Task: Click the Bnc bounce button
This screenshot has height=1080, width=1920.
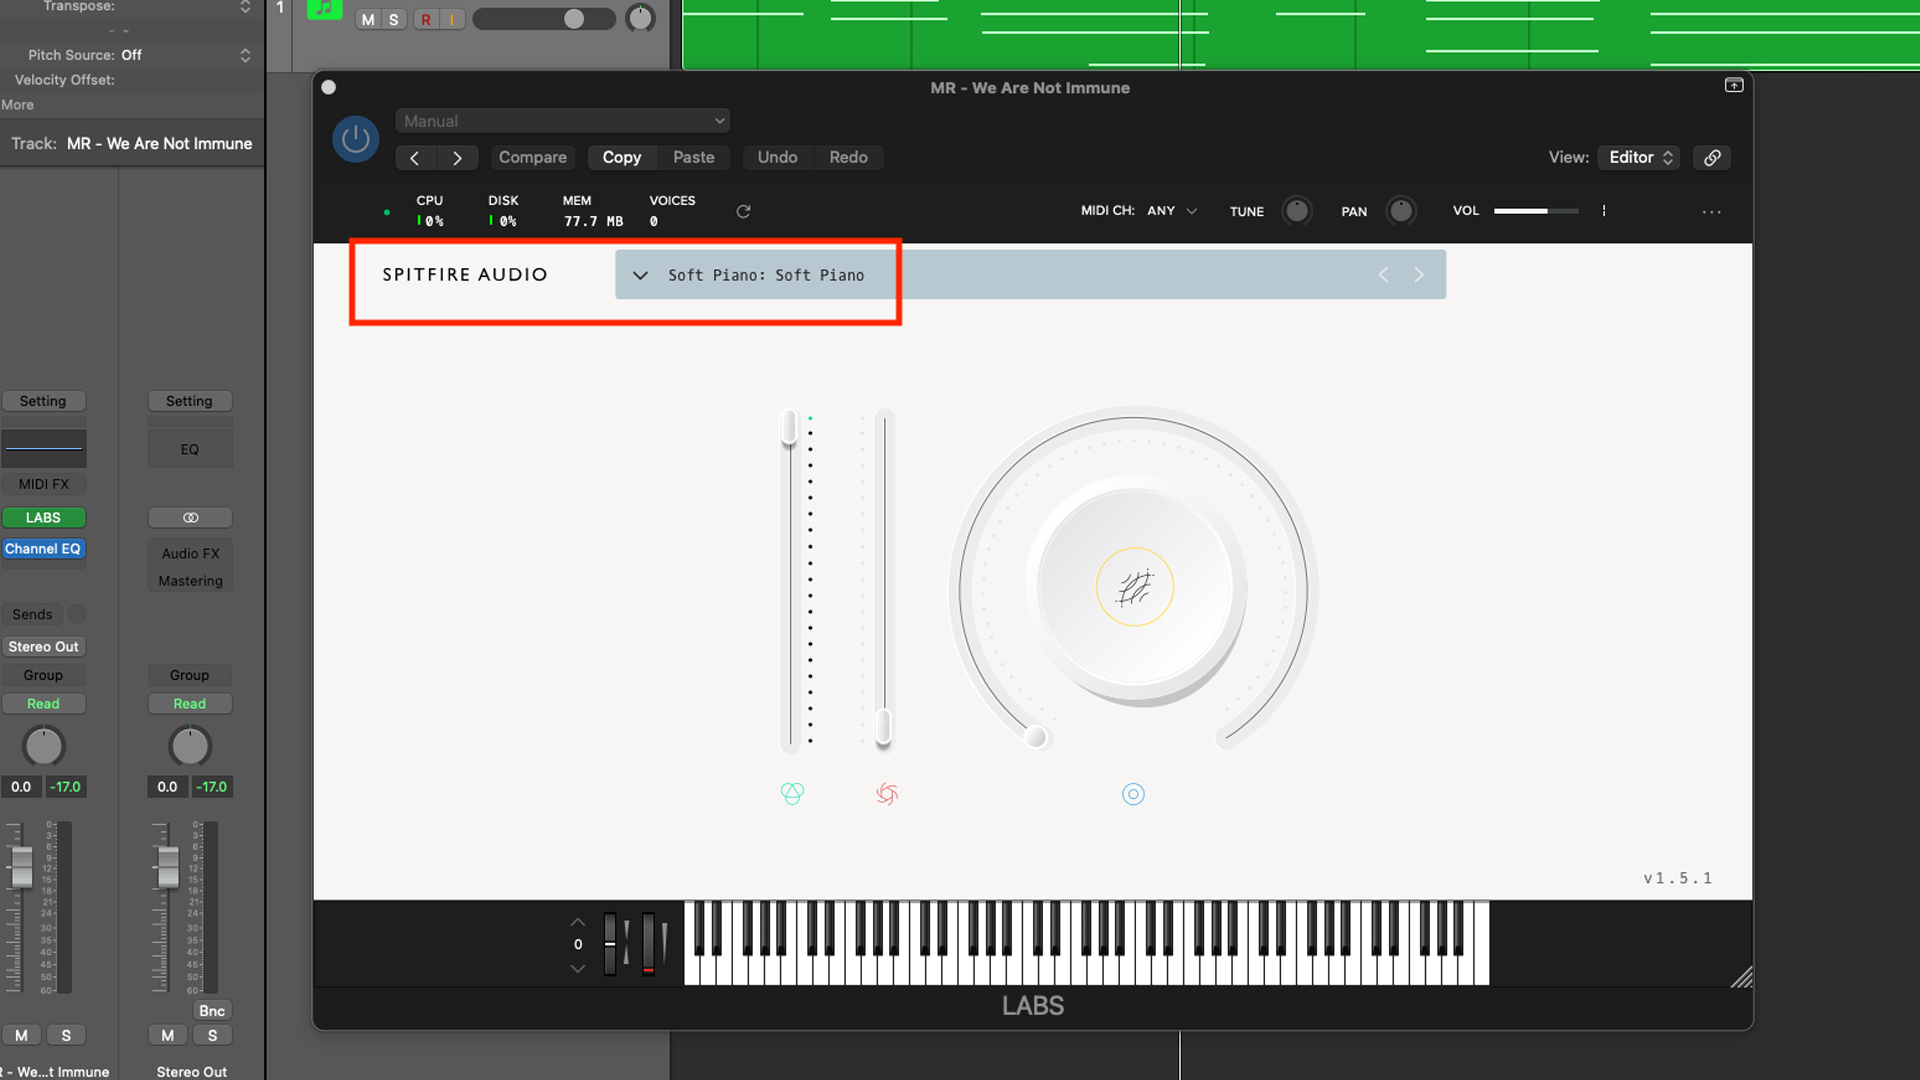Action: [212, 1011]
